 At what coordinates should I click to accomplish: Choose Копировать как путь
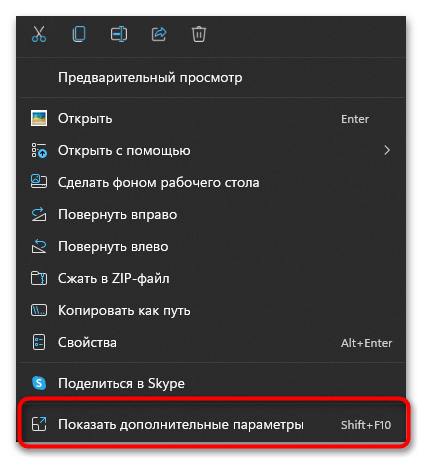click(x=212, y=310)
